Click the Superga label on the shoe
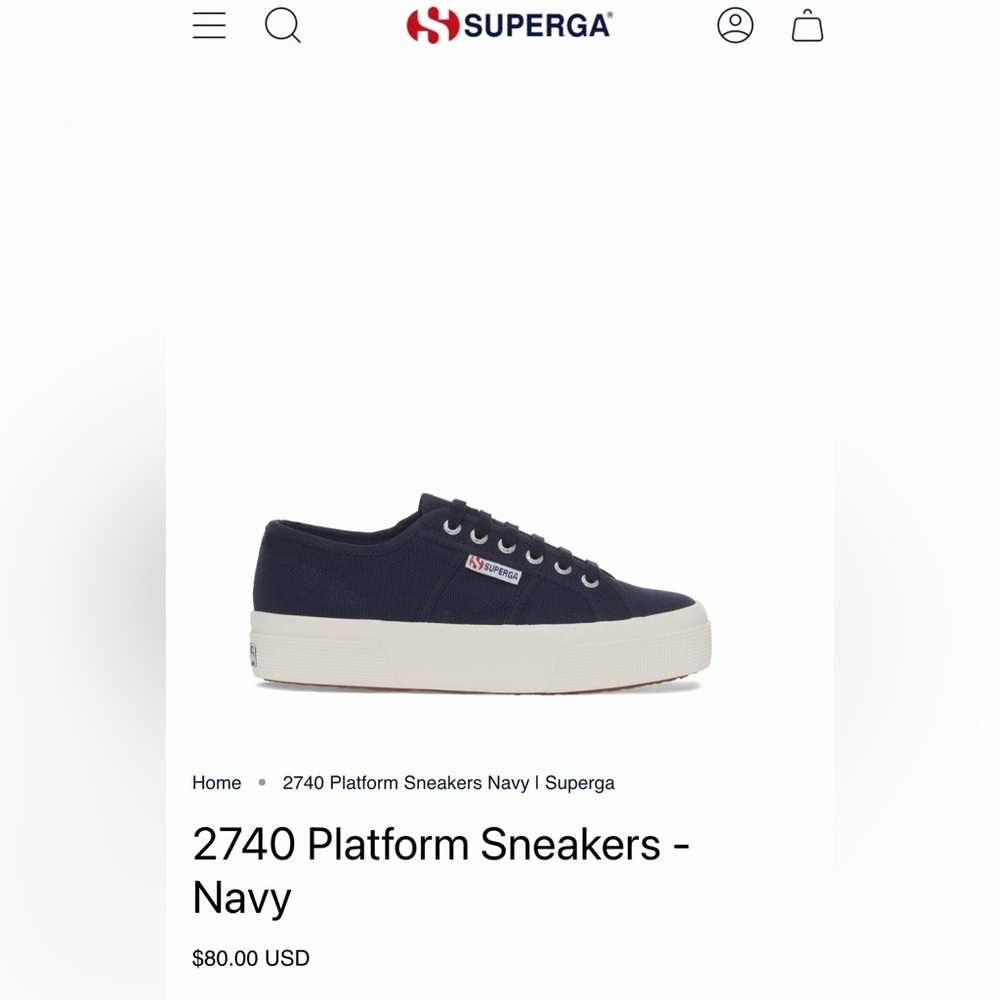This screenshot has width=1000, height=1000. [492, 570]
